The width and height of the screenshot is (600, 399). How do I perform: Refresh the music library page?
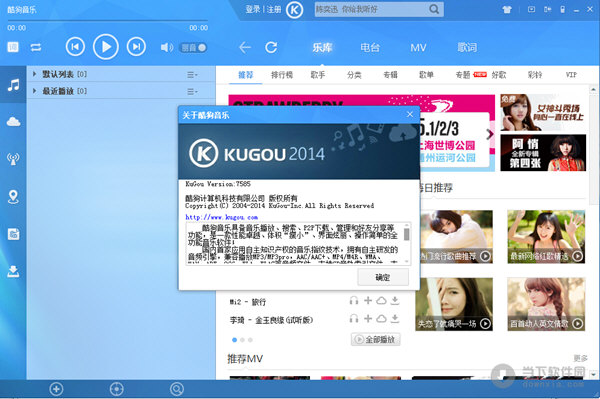pyautogui.click(x=271, y=47)
